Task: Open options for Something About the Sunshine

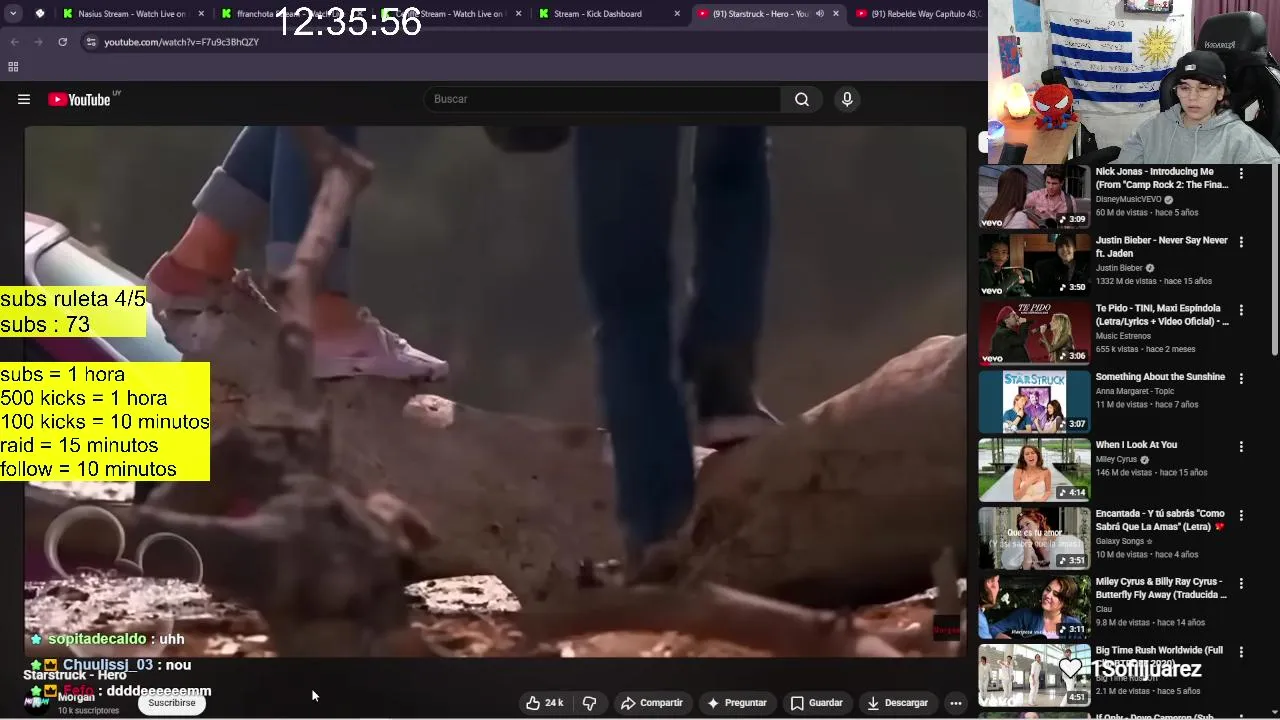Action: point(1241,379)
